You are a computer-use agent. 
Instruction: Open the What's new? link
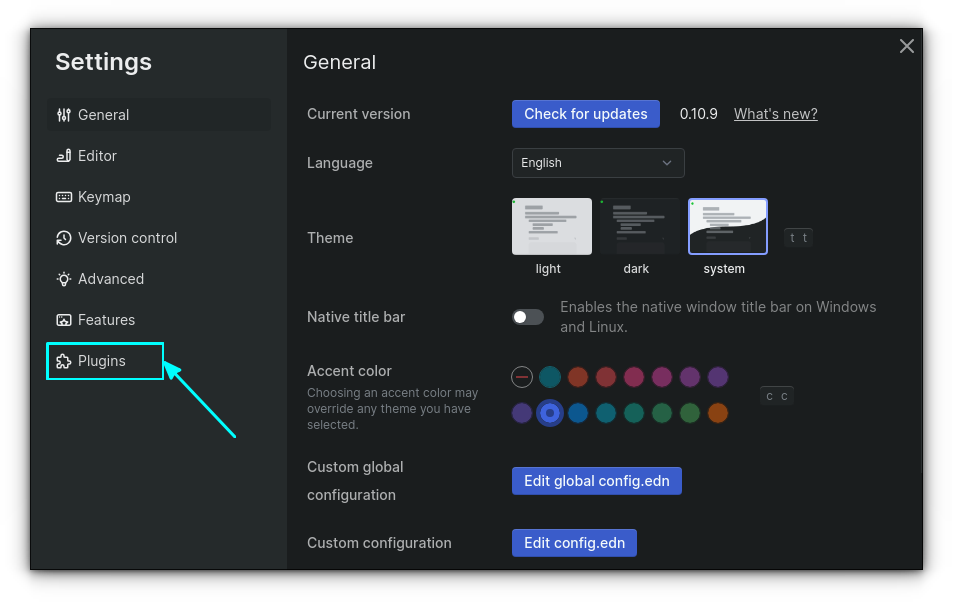tap(775, 114)
